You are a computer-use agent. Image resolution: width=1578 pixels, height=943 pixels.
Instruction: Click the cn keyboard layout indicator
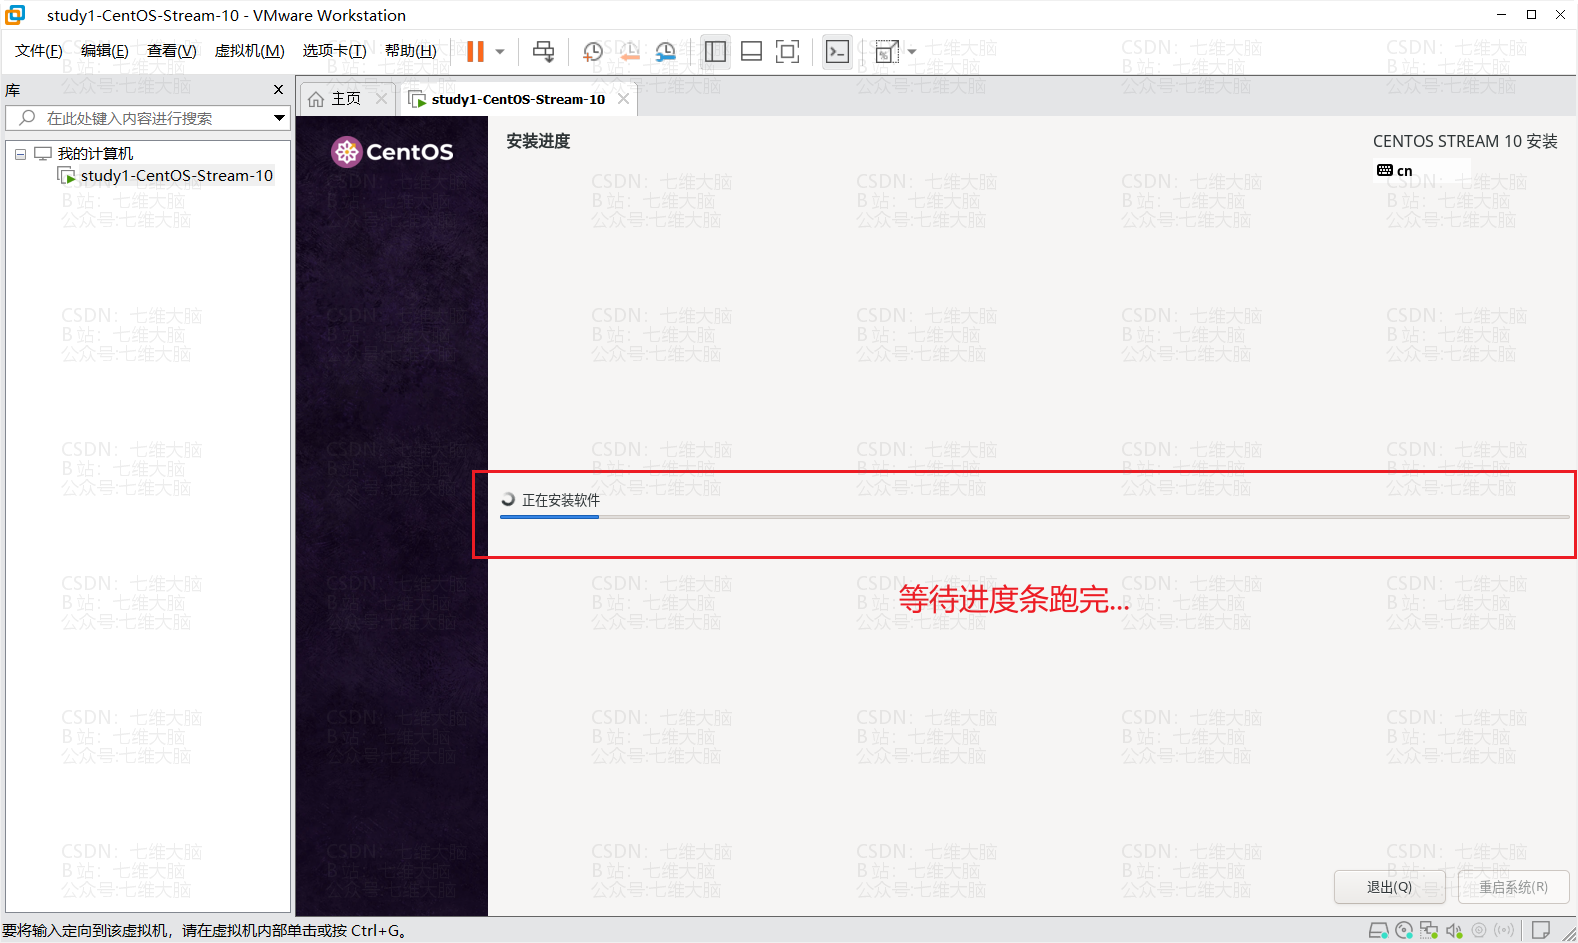pyautogui.click(x=1395, y=171)
